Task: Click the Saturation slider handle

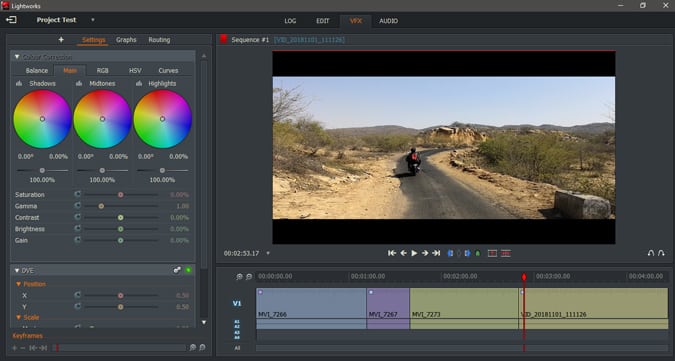Action: [121, 195]
